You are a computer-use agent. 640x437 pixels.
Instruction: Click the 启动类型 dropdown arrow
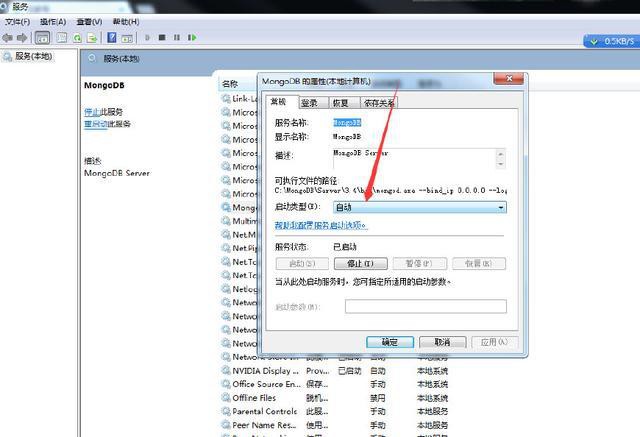click(501, 208)
